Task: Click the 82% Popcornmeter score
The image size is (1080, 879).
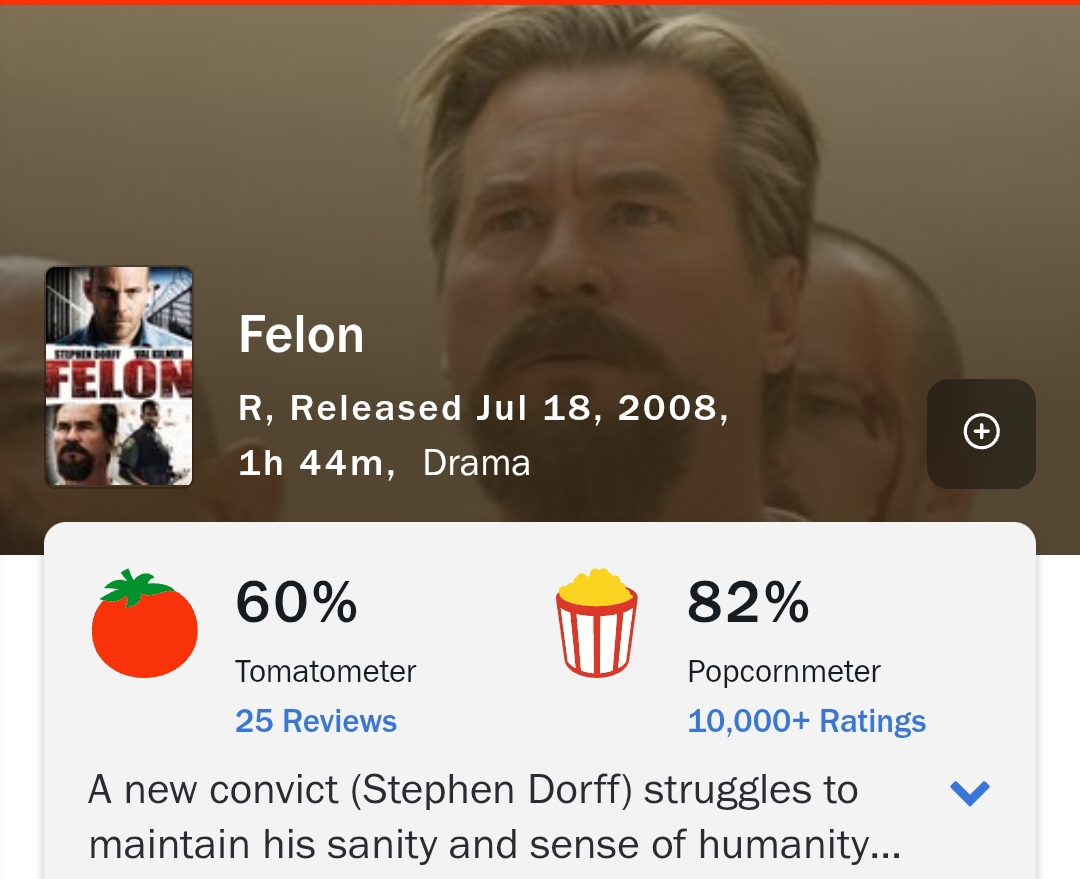Action: point(748,603)
